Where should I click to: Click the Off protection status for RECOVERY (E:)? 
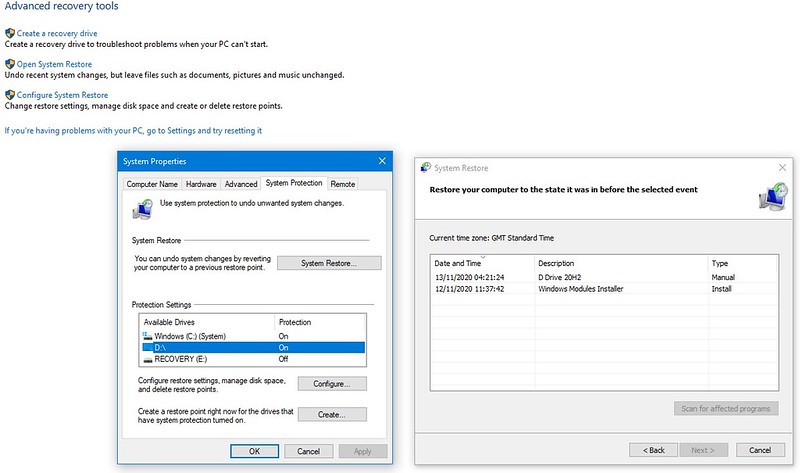[x=283, y=359]
